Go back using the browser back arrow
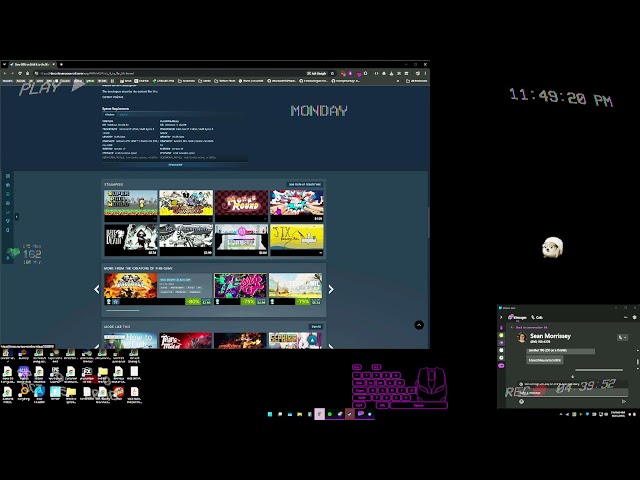This screenshot has width=640, height=480. [5, 73]
